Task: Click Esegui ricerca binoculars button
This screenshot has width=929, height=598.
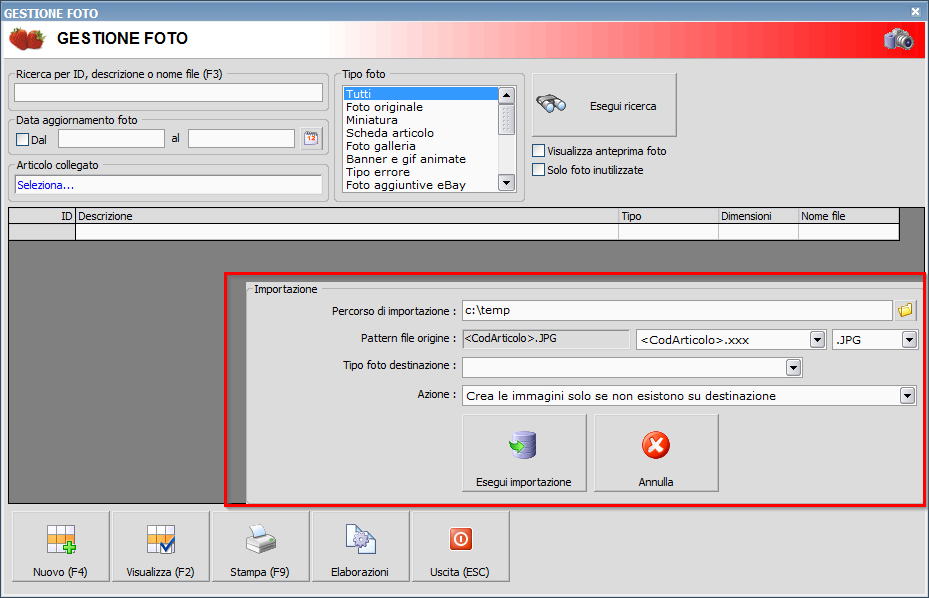Action: click(604, 105)
